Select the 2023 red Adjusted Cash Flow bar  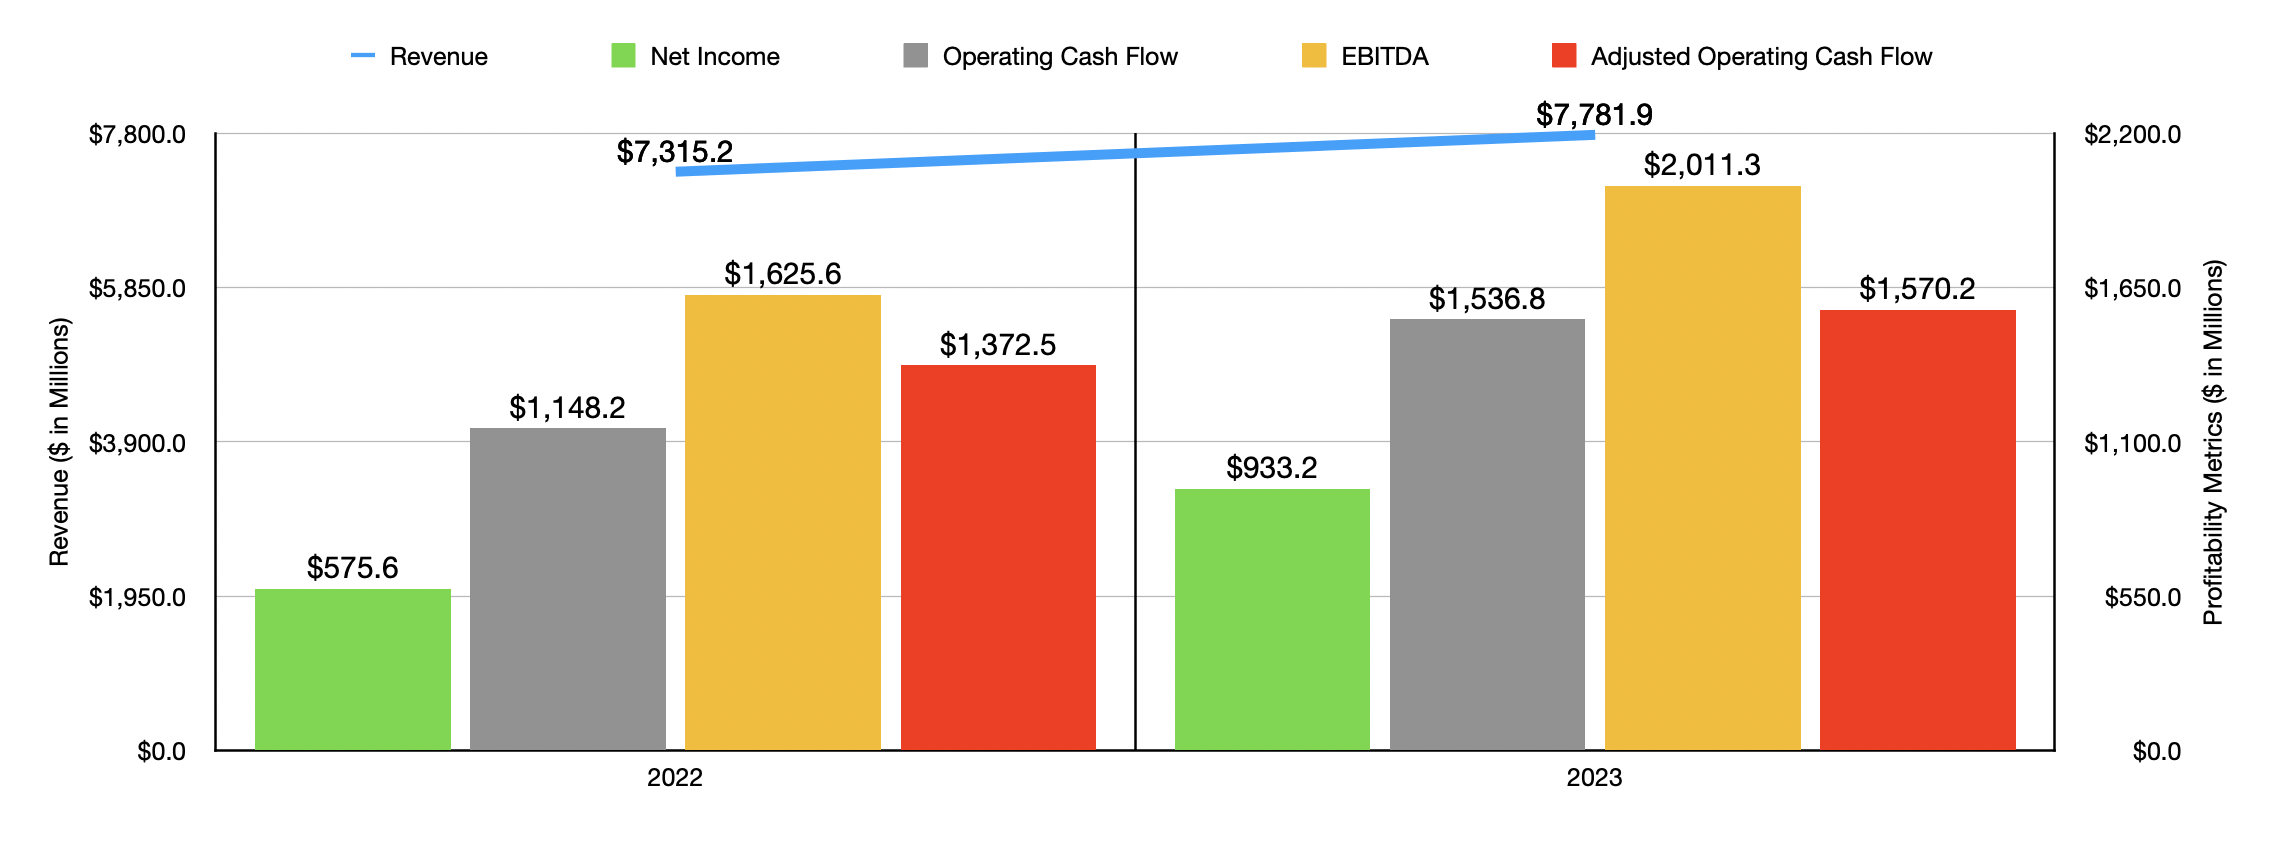1917,529
